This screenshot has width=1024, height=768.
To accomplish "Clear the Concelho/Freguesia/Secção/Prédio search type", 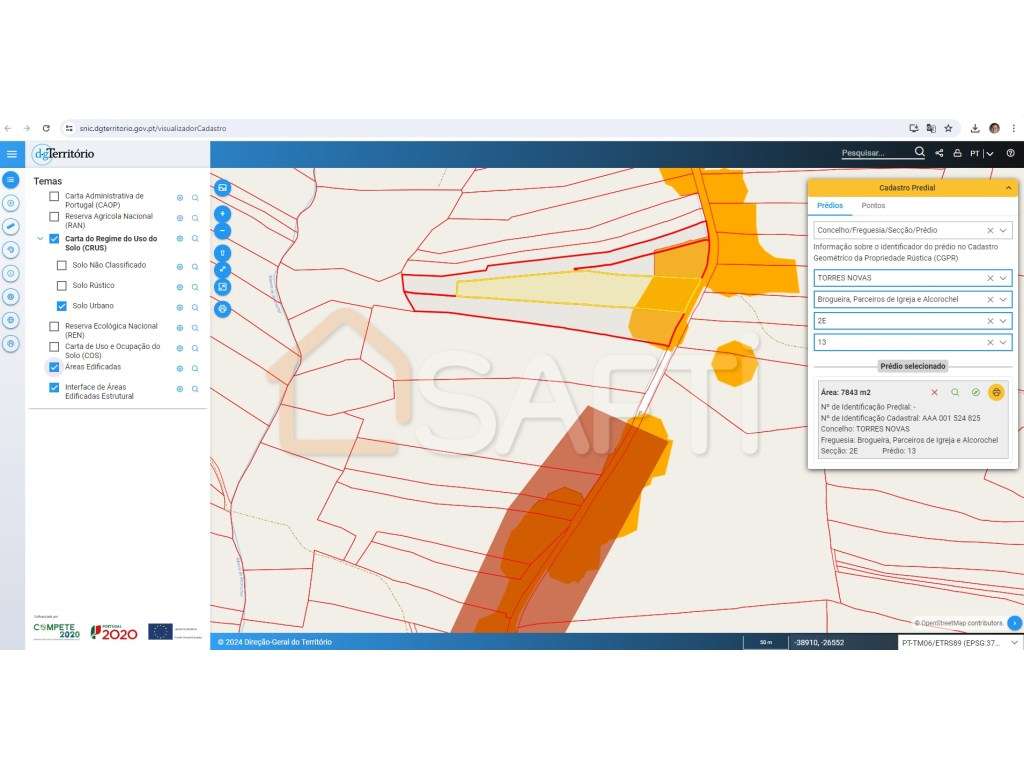I will tap(990, 231).
